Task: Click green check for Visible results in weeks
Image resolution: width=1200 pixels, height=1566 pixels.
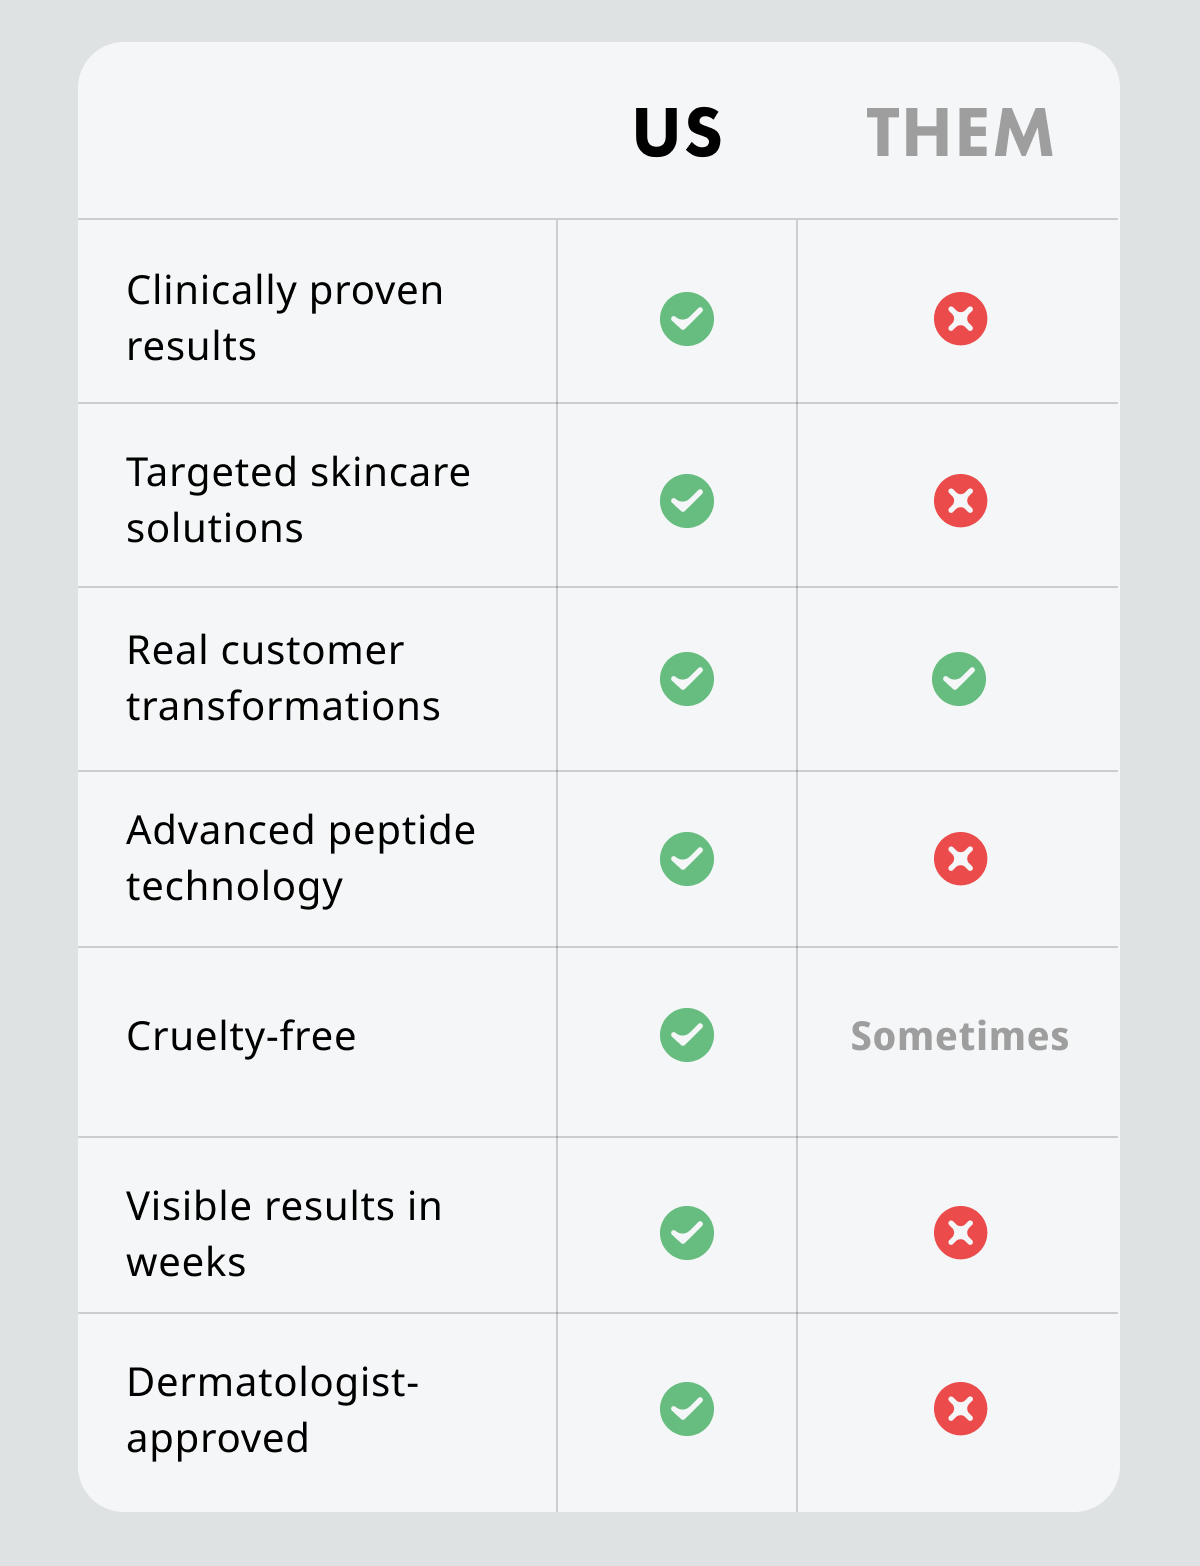Action: (x=687, y=1233)
